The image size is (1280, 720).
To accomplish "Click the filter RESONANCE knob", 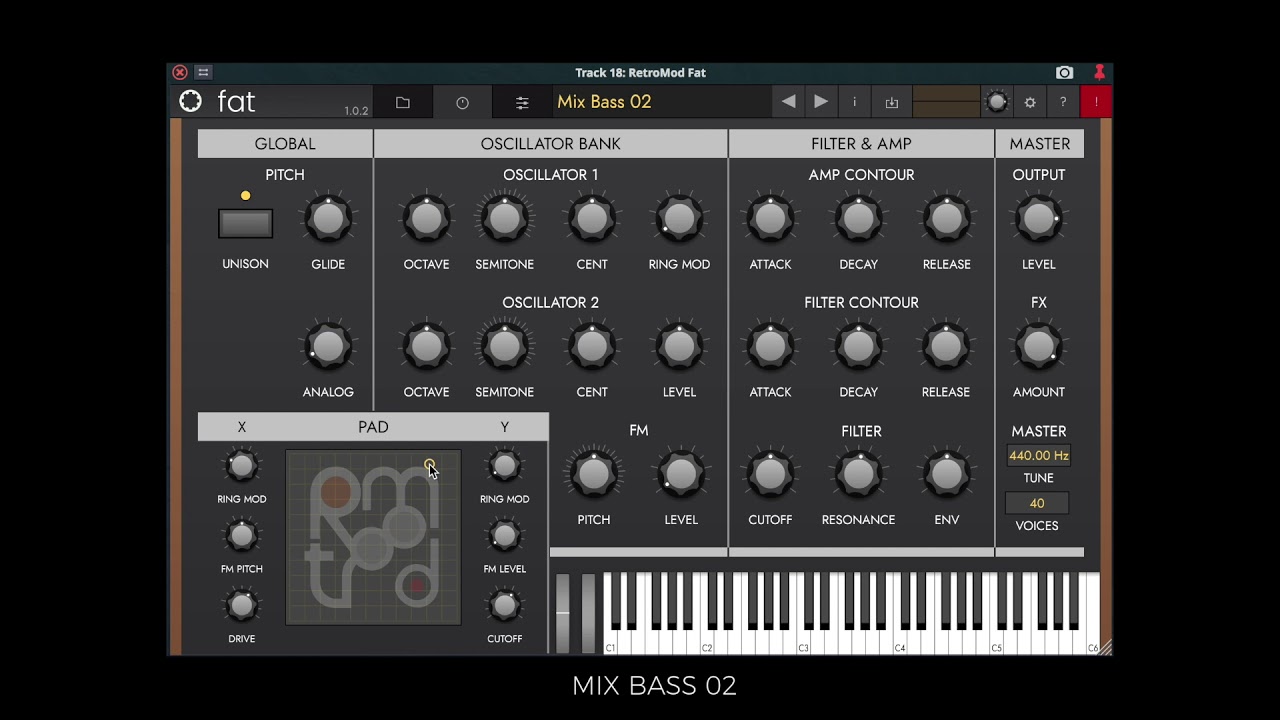I will [x=858, y=474].
